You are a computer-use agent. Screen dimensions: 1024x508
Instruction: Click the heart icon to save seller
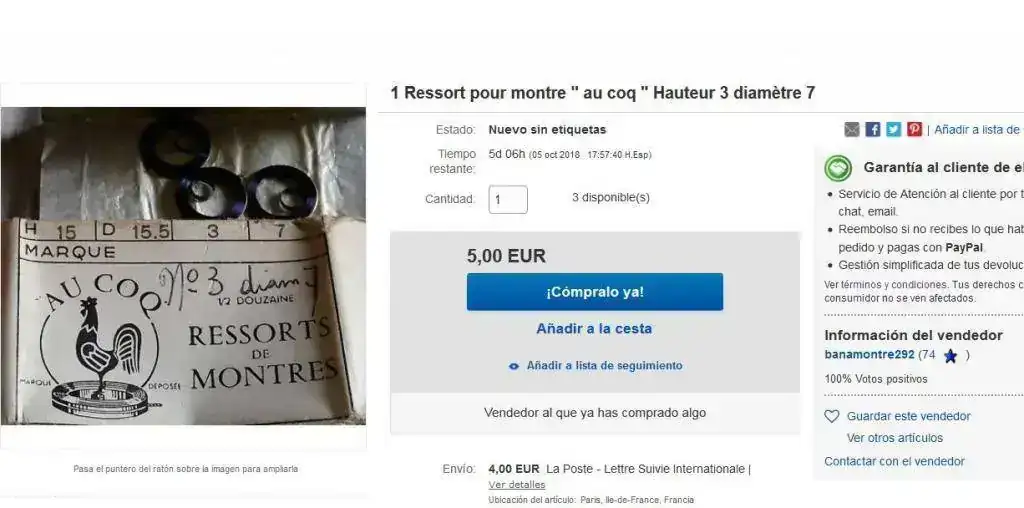831,416
